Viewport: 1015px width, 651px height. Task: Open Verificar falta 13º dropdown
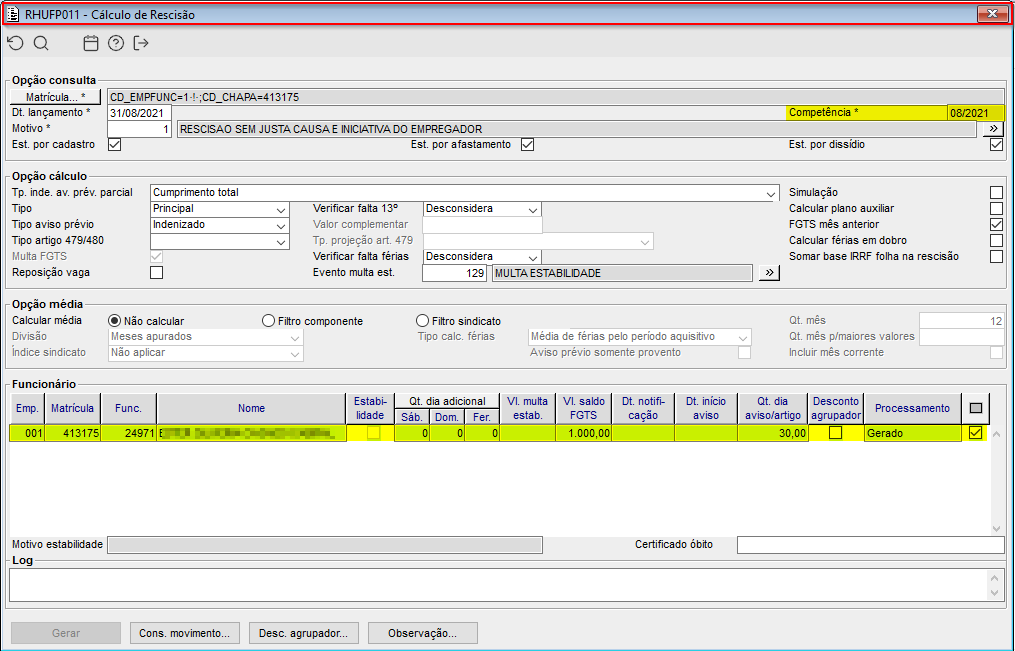(x=532, y=209)
